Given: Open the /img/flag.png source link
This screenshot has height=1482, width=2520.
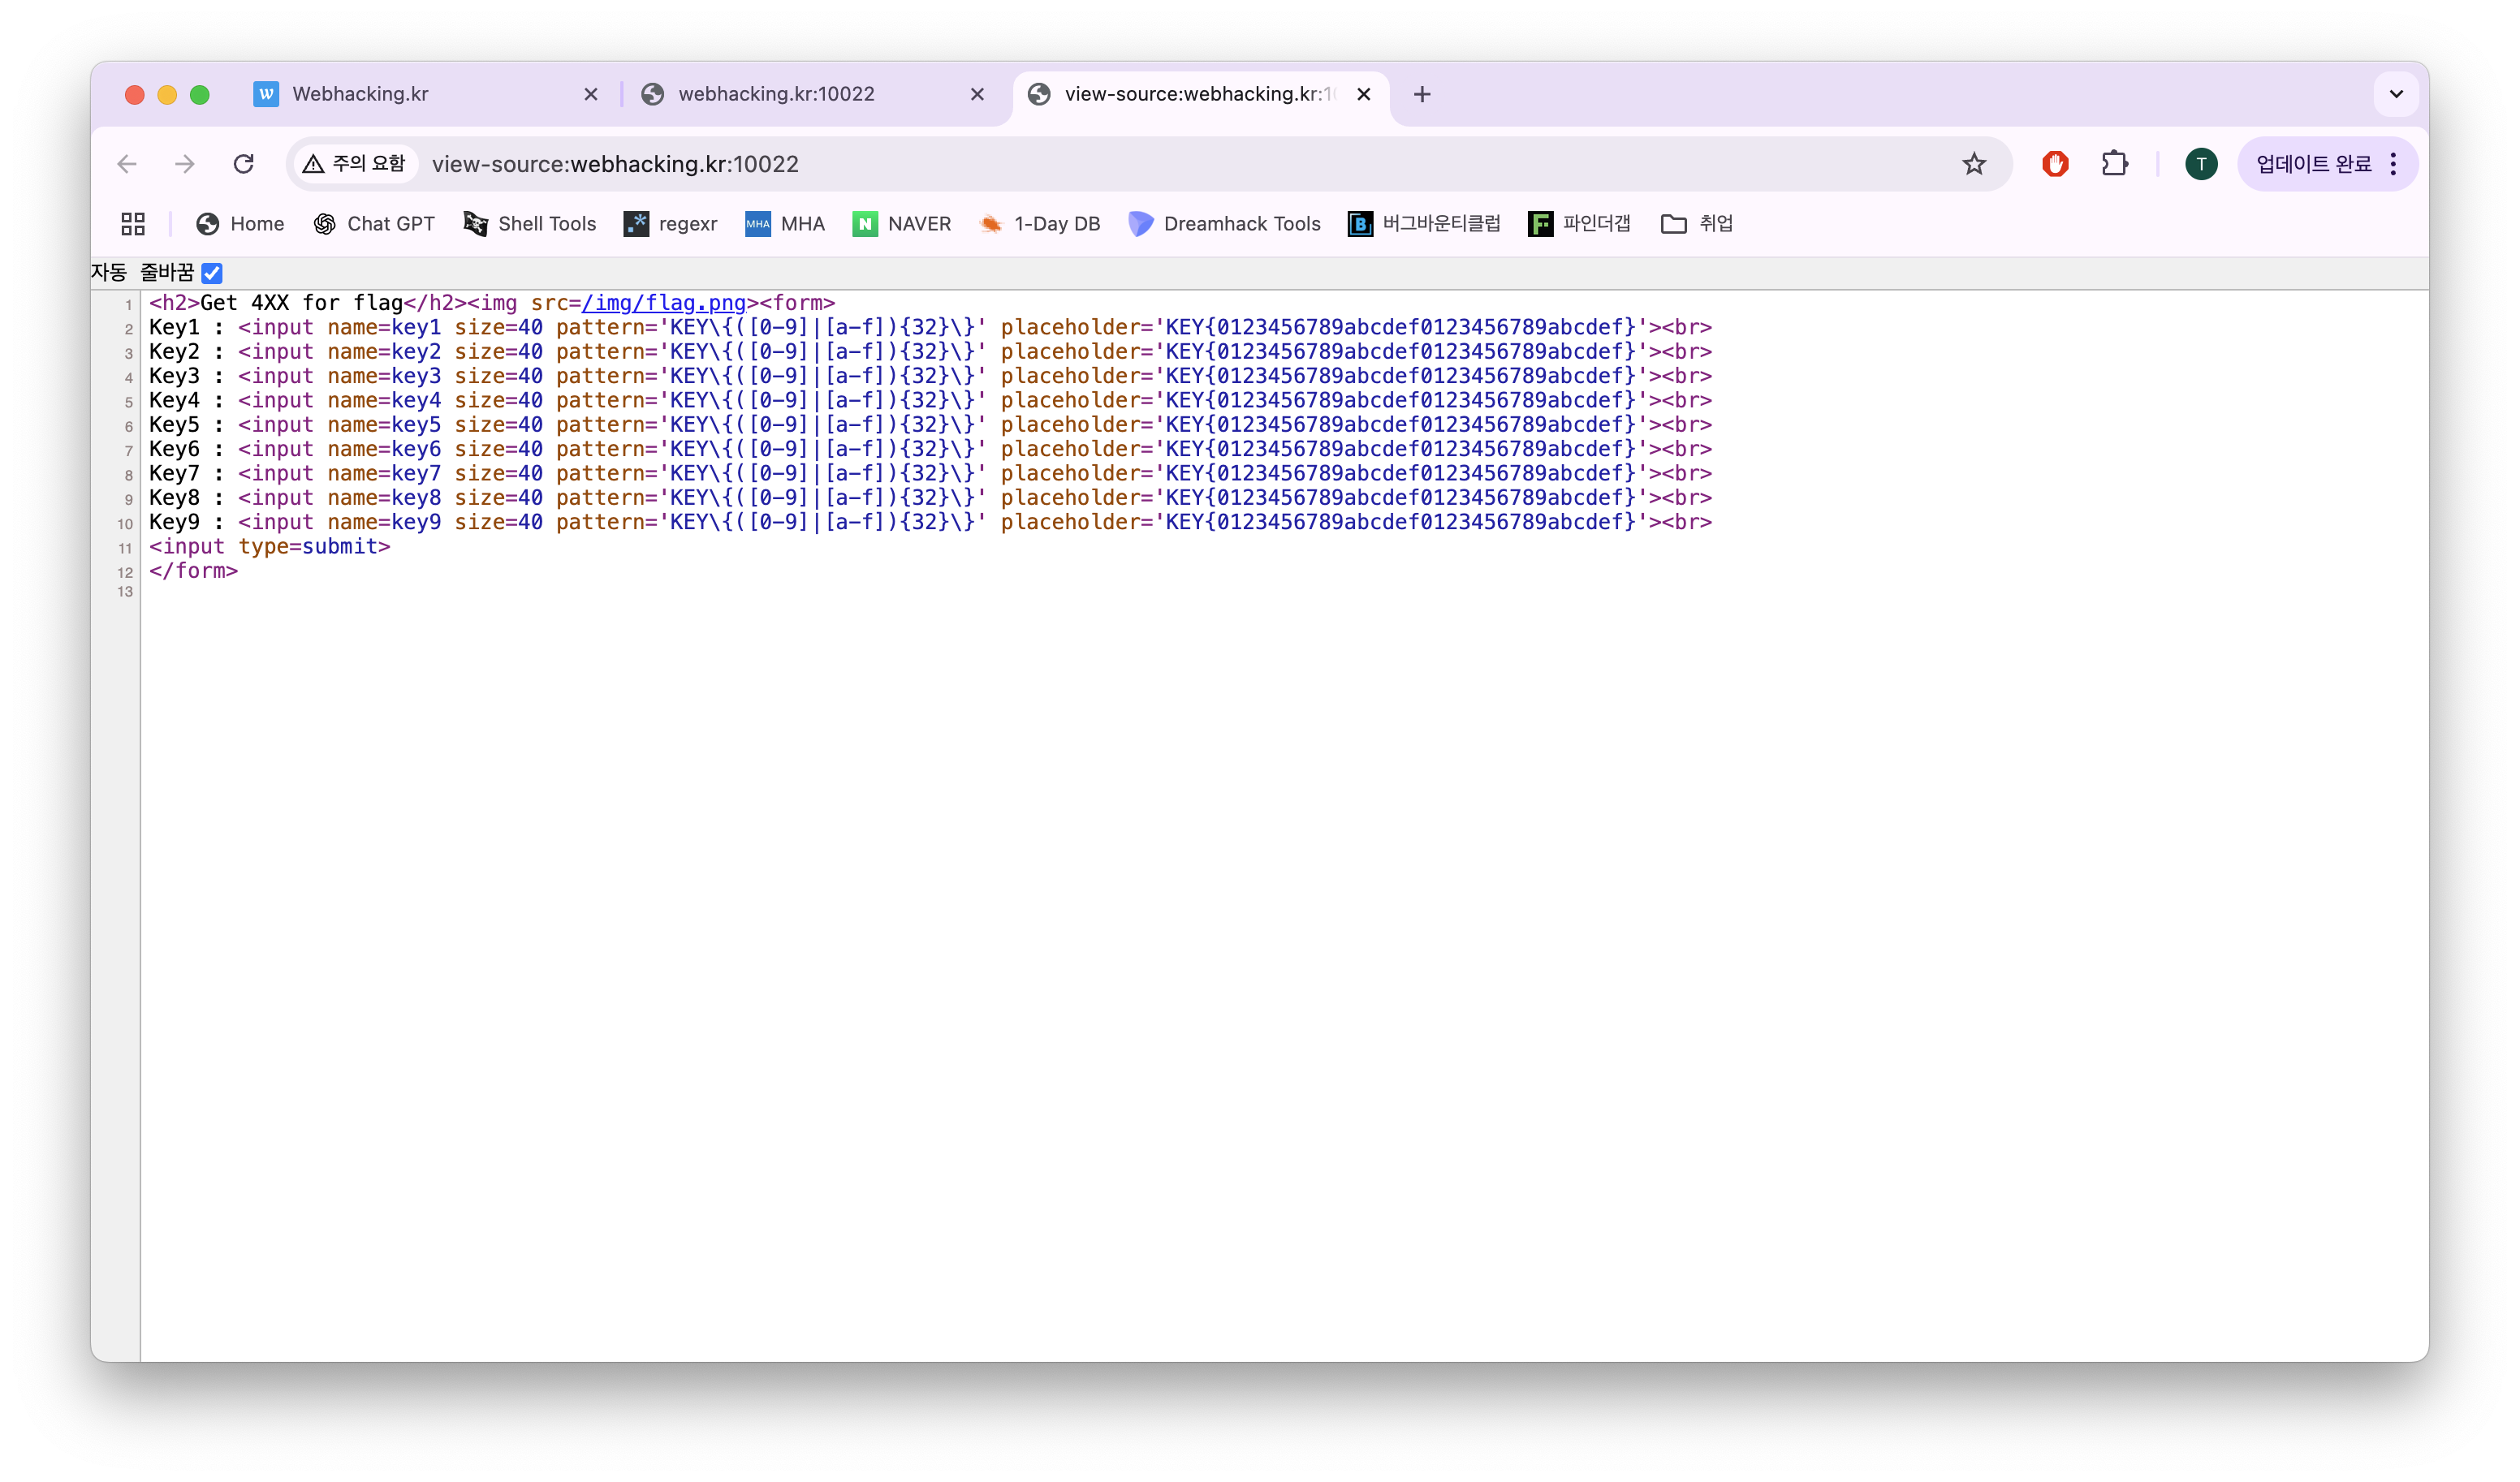Looking at the screenshot, I should click(664, 303).
